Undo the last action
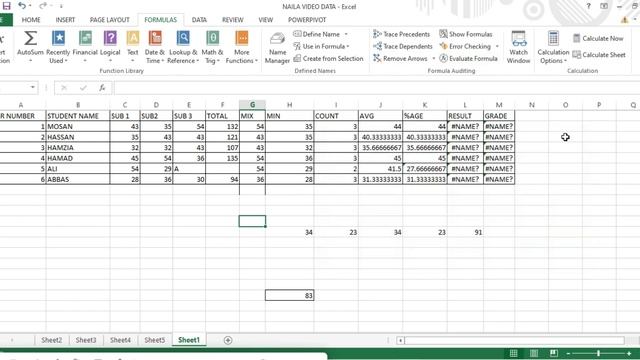This screenshot has height=360, width=640. click(x=22, y=6)
